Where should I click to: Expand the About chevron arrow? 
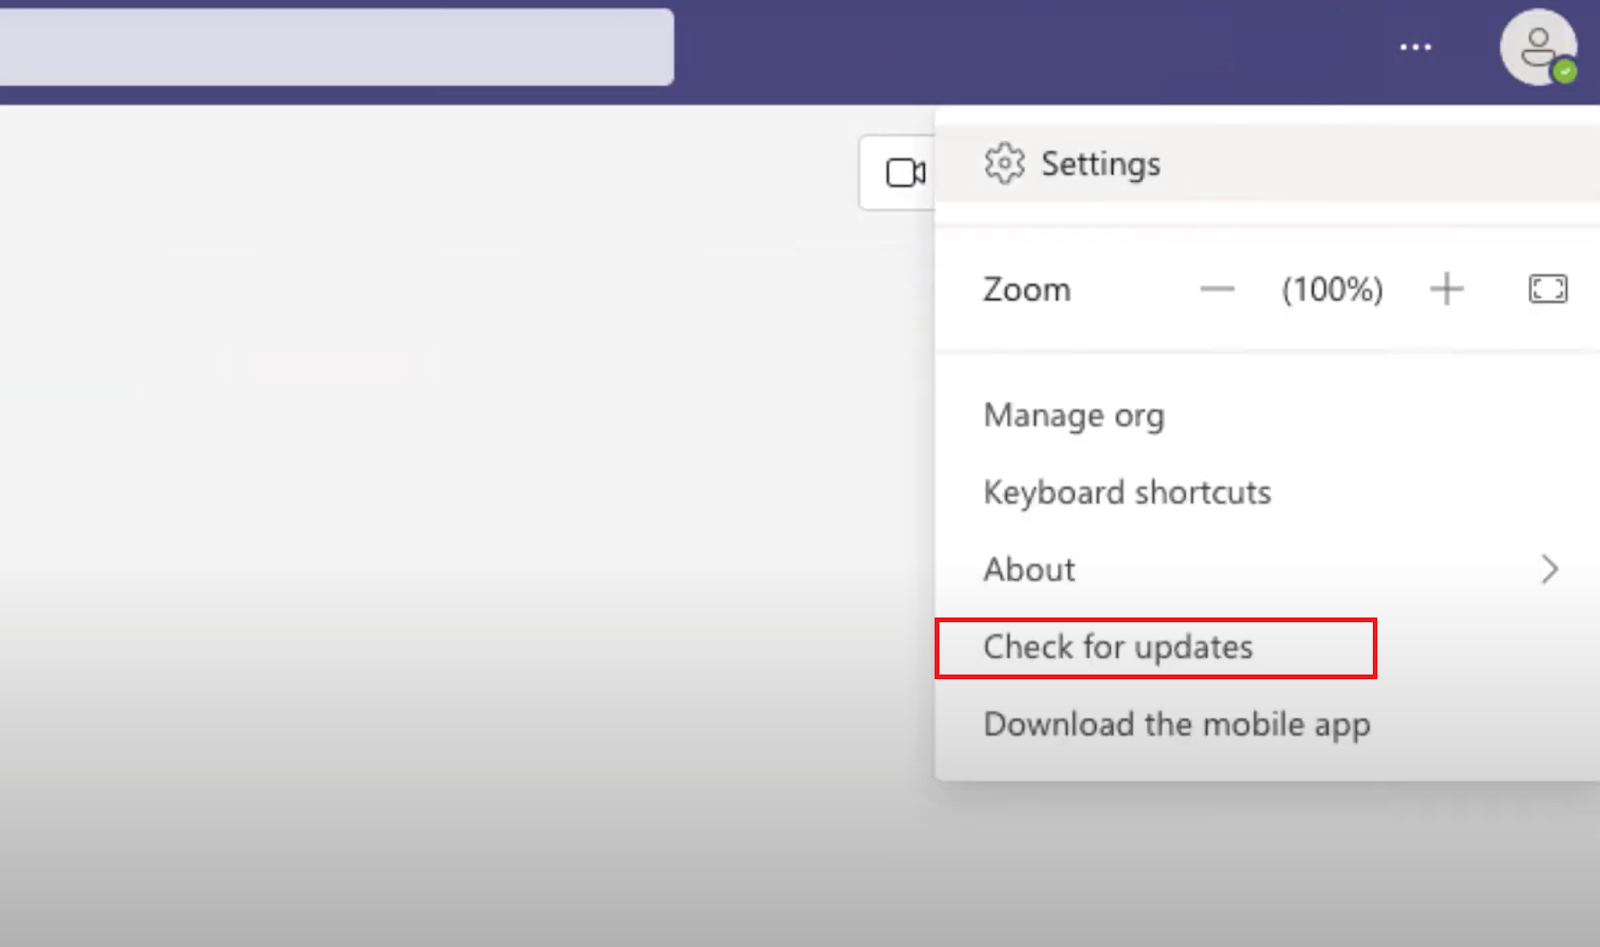coord(1549,569)
